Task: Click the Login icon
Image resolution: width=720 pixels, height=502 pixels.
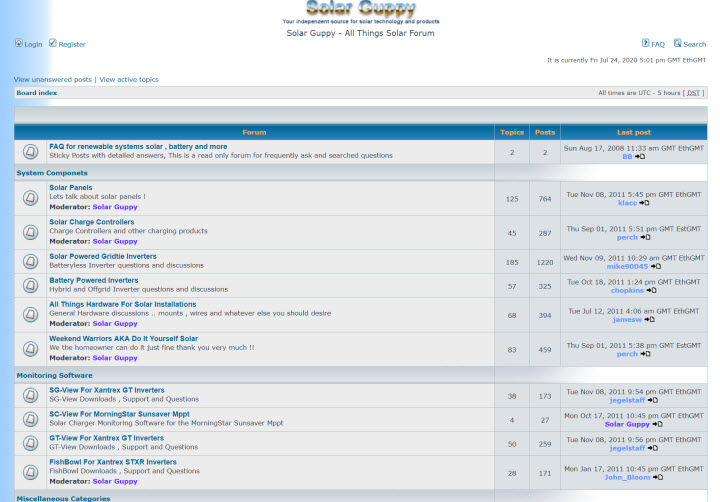Action: click(19, 43)
